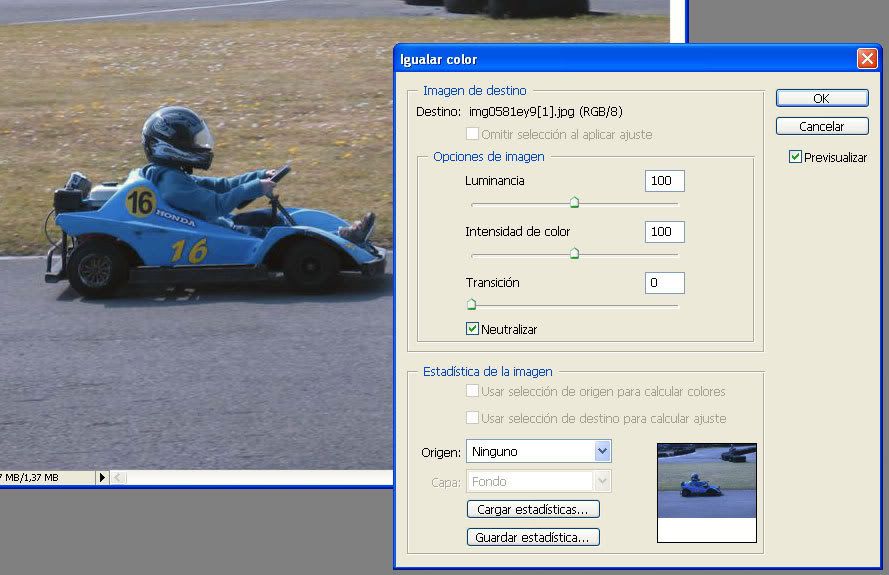Click Cargar estadísticas button
The image size is (889, 575).
533,509
